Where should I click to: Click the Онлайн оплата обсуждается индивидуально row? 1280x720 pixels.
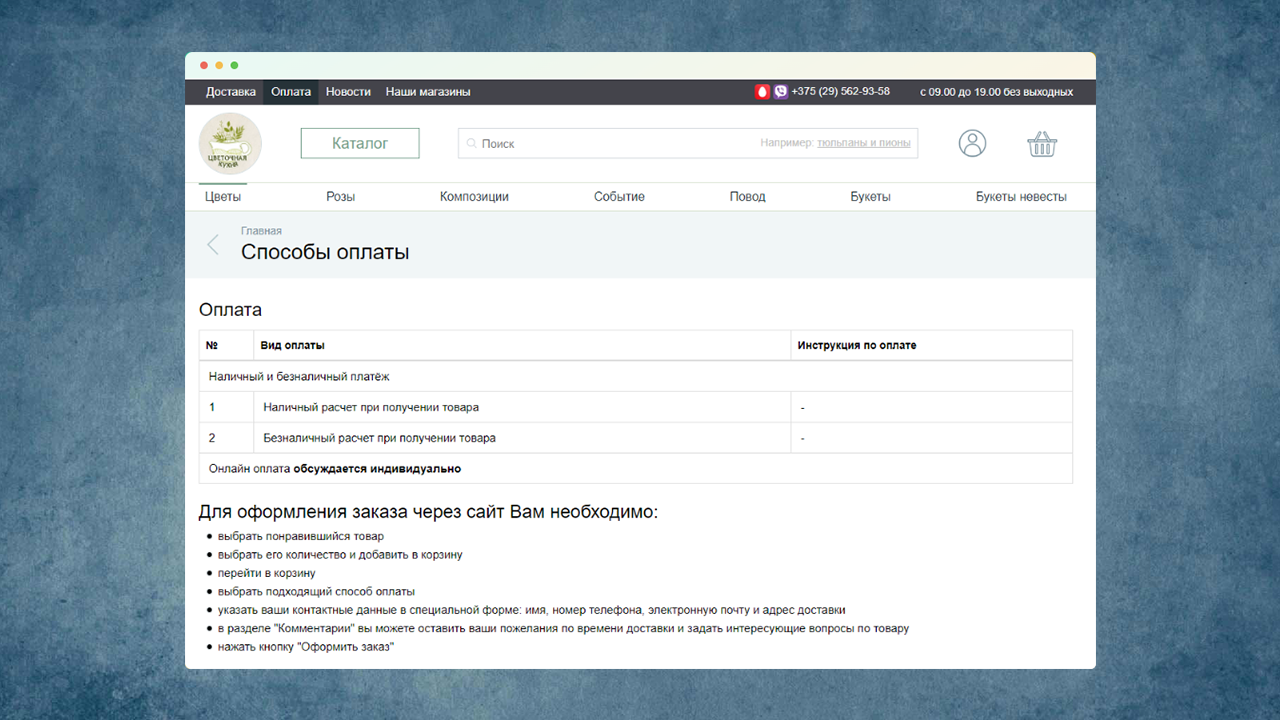[636, 468]
